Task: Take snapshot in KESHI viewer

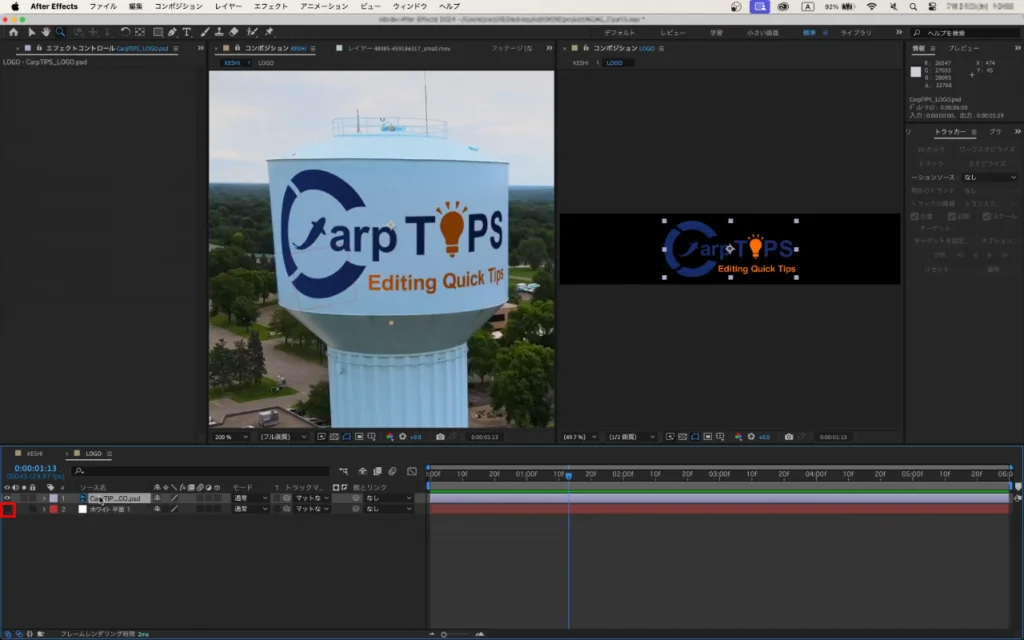Action: [440, 437]
